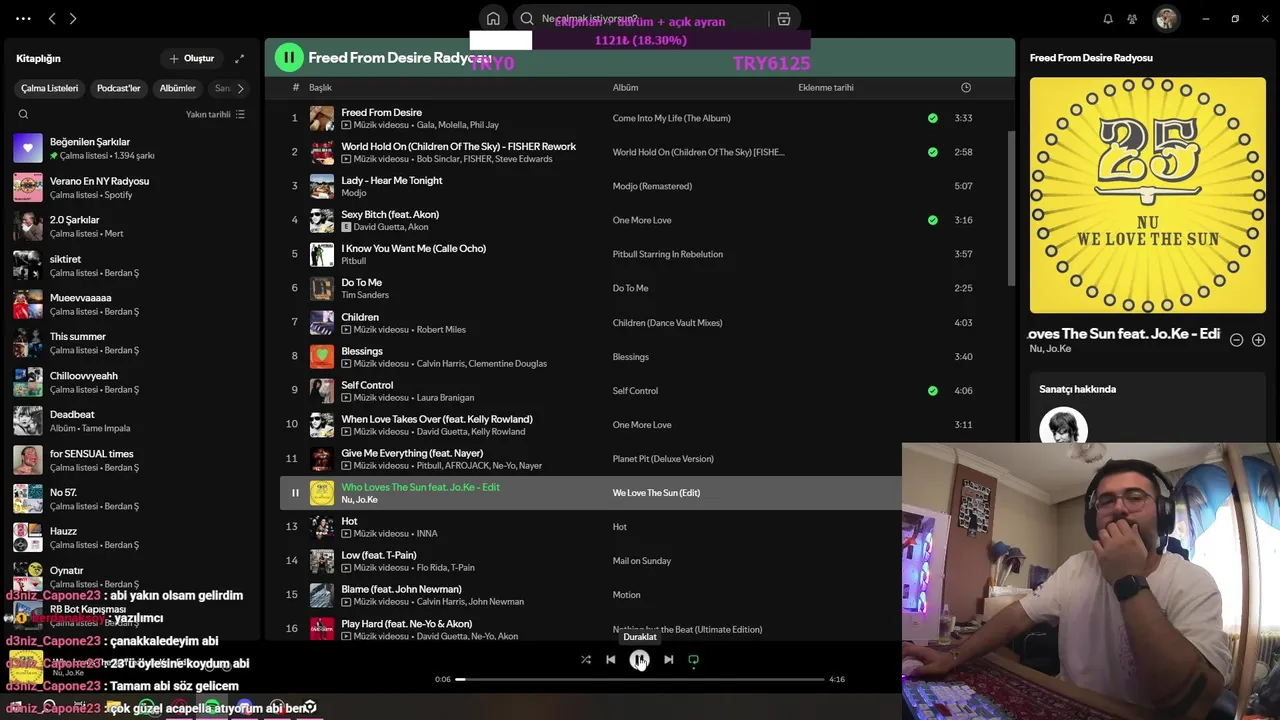1280x720 pixels.
Task: Open the Browse icon beside search
Action: tap(784, 18)
